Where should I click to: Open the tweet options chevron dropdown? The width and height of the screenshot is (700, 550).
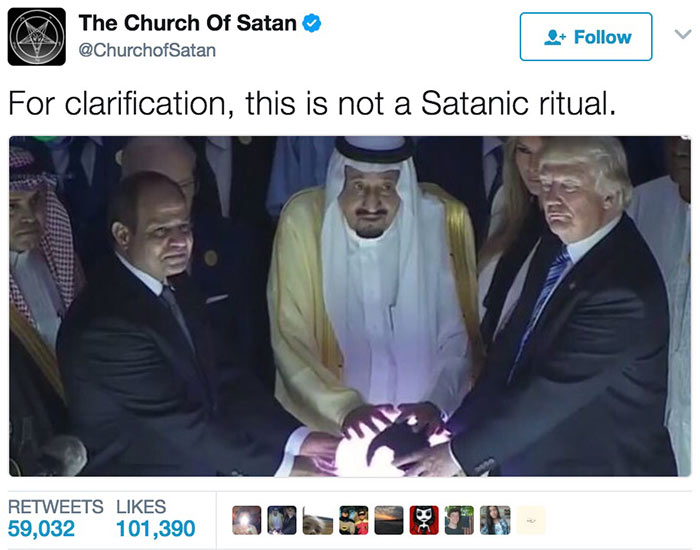coord(683,34)
